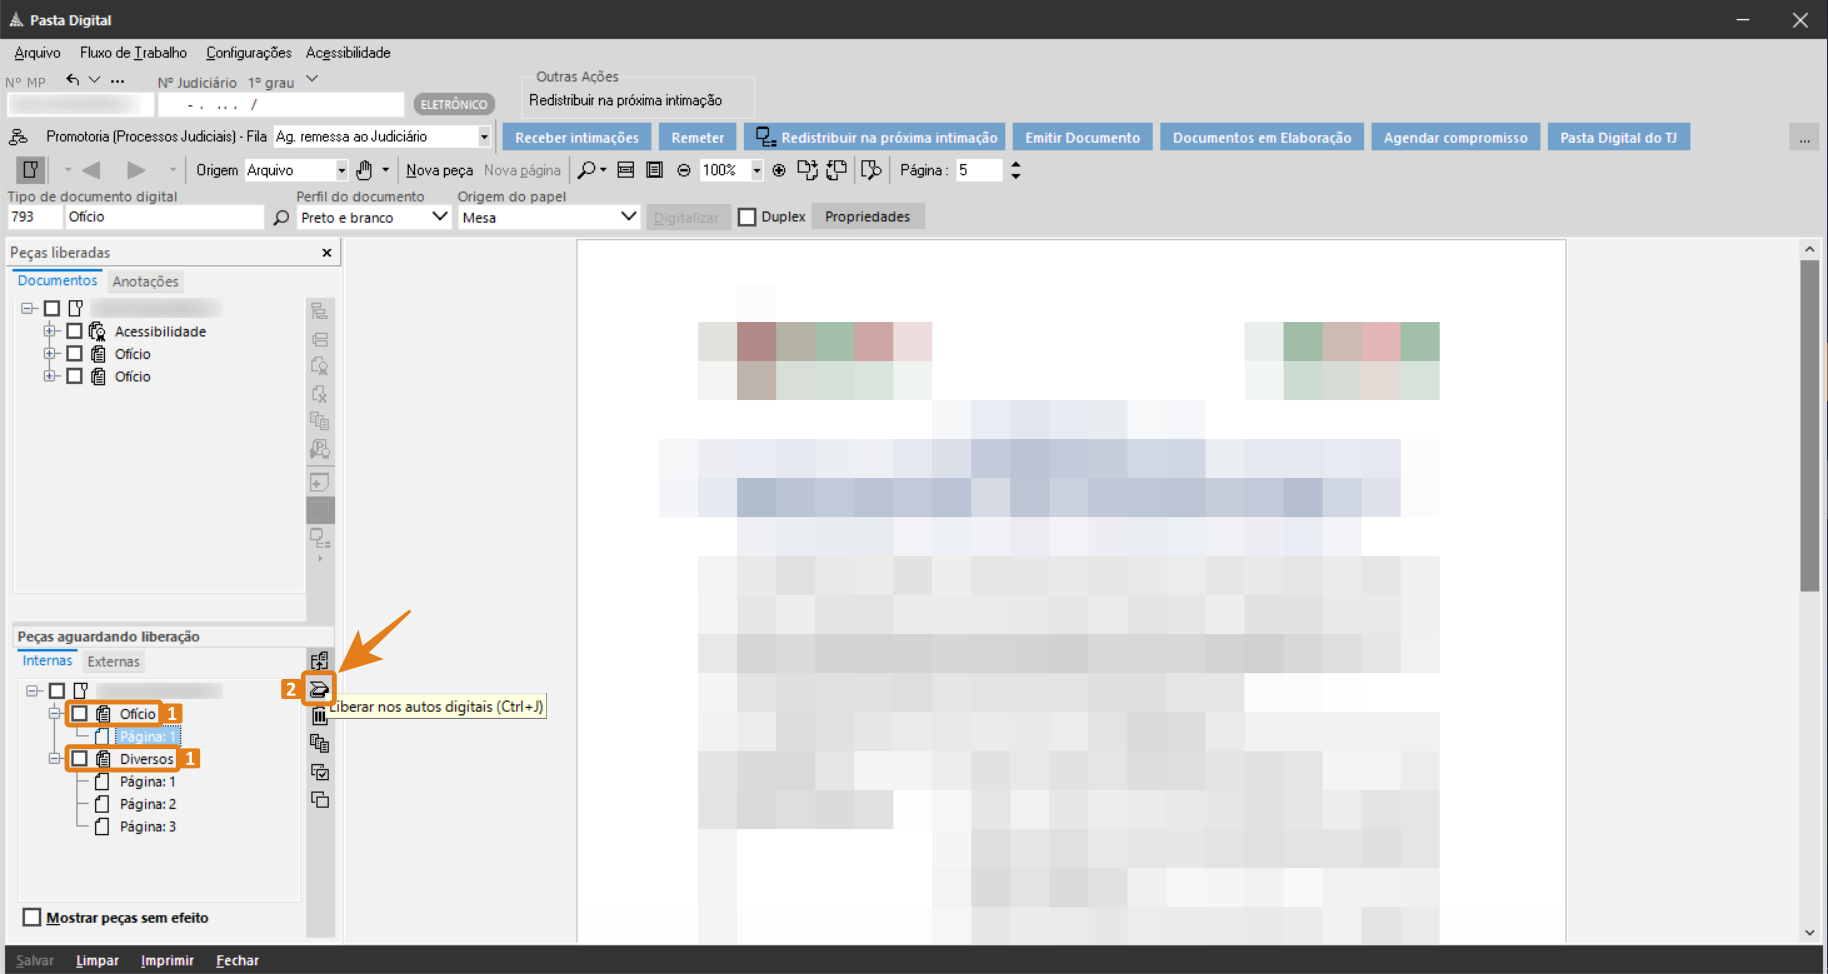Click the zoom-out minus icon beside 100%

click(x=684, y=170)
